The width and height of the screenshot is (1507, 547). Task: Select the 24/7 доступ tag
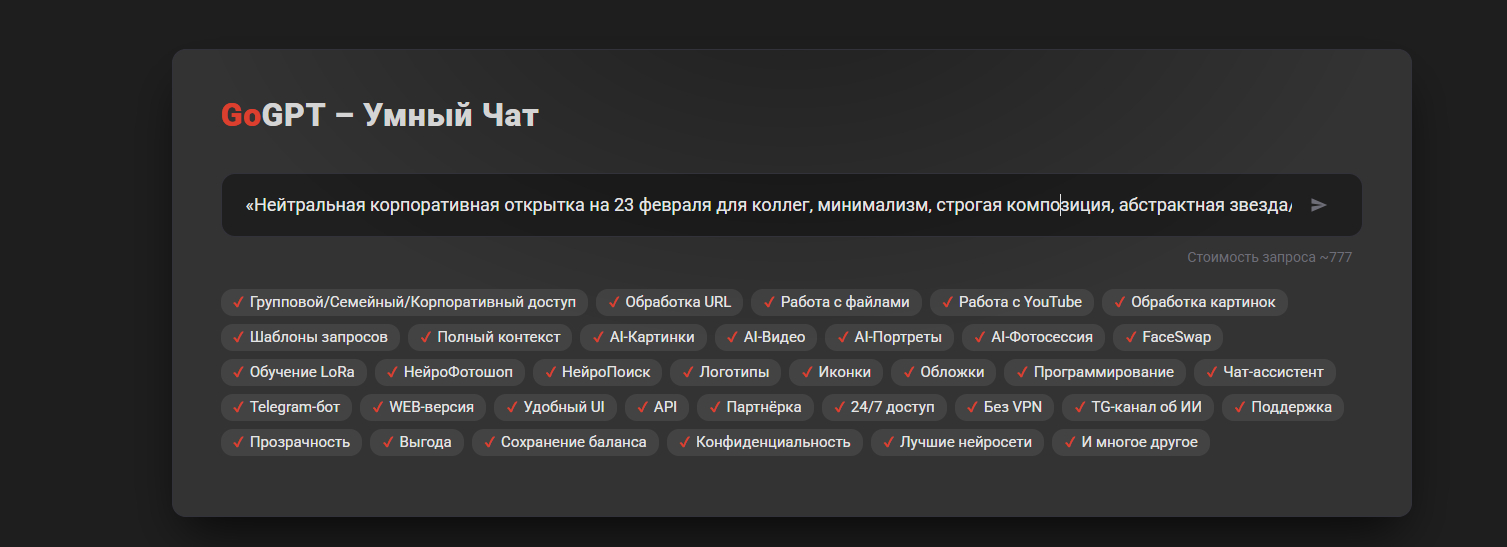pyautogui.click(x=884, y=407)
